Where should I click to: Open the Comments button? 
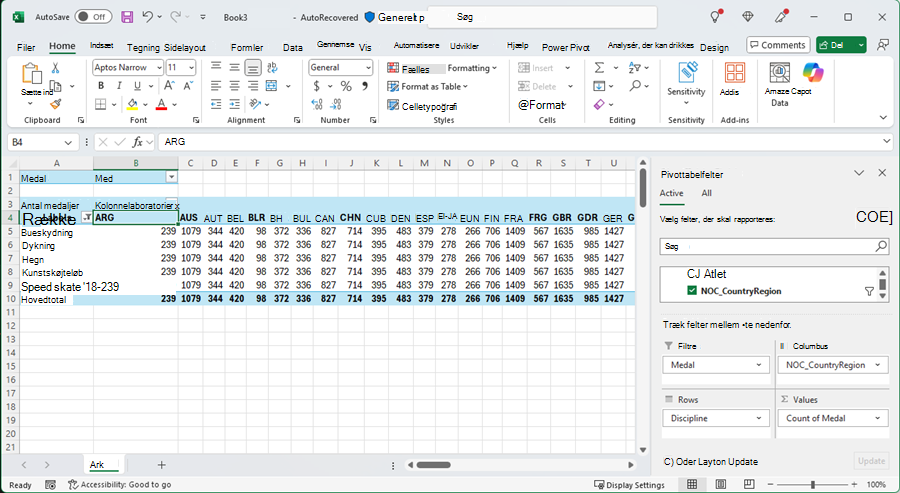[x=778, y=45]
